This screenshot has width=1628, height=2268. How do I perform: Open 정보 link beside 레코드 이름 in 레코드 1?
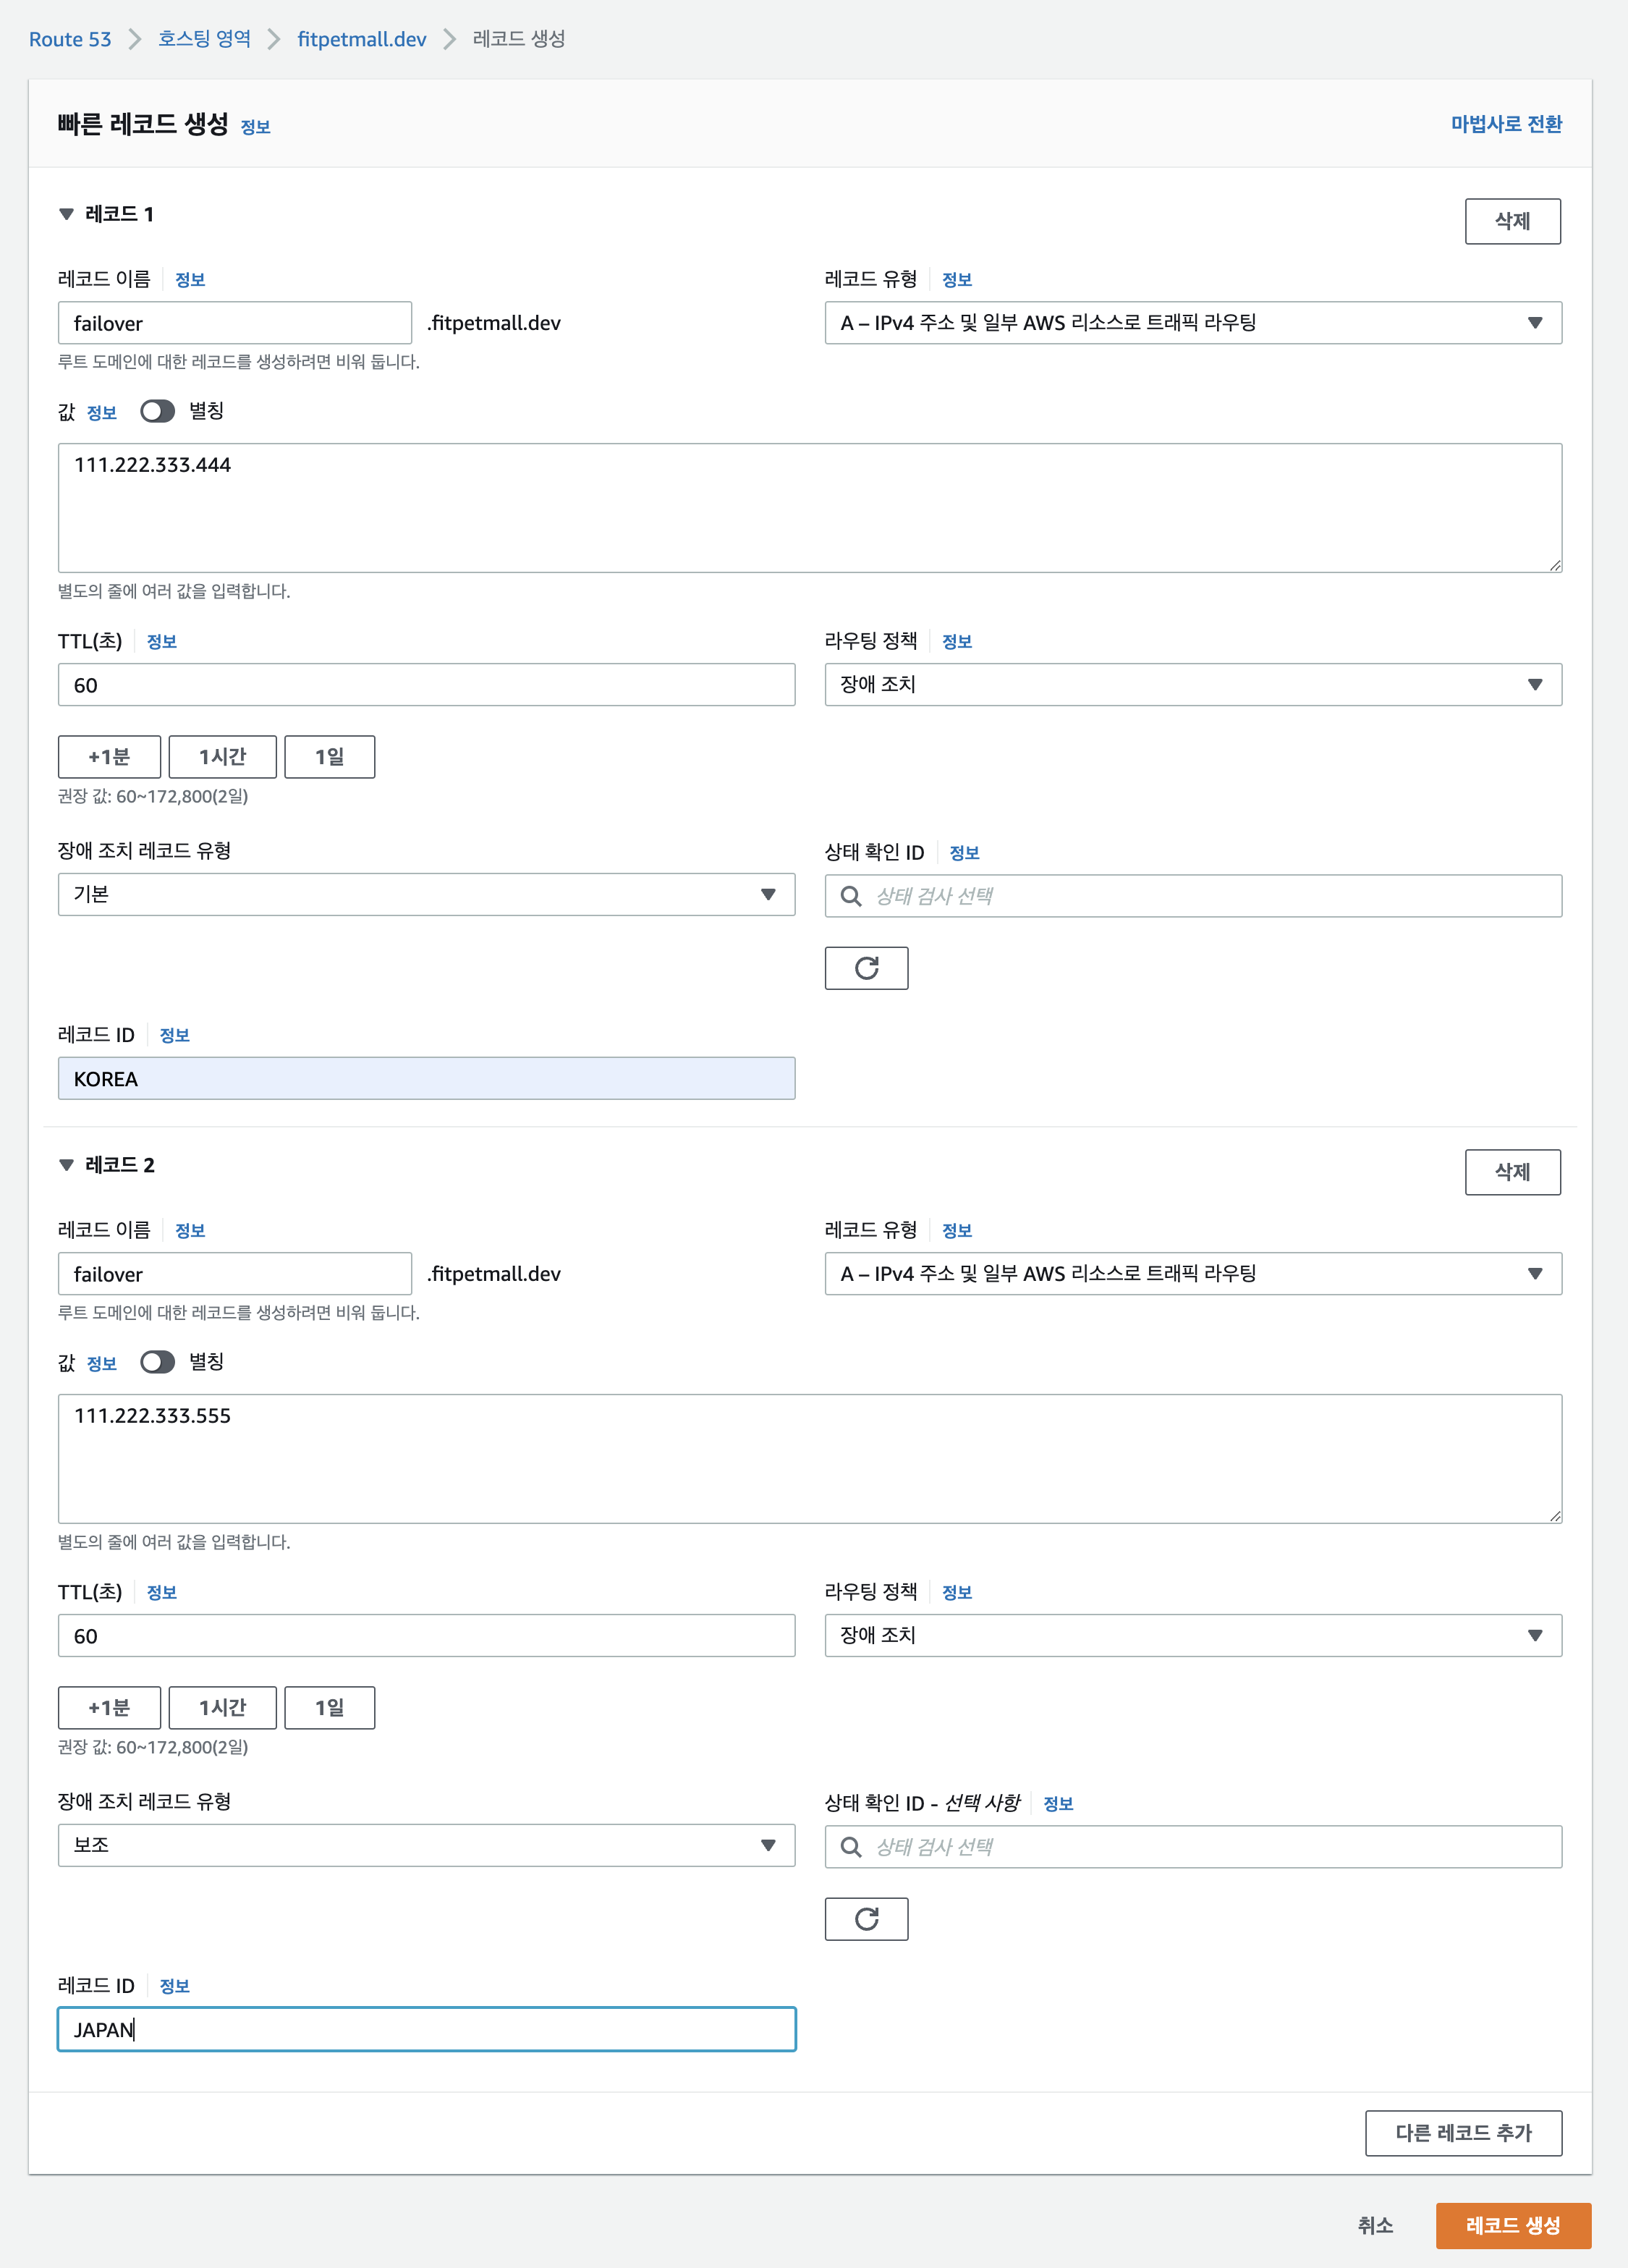click(190, 280)
